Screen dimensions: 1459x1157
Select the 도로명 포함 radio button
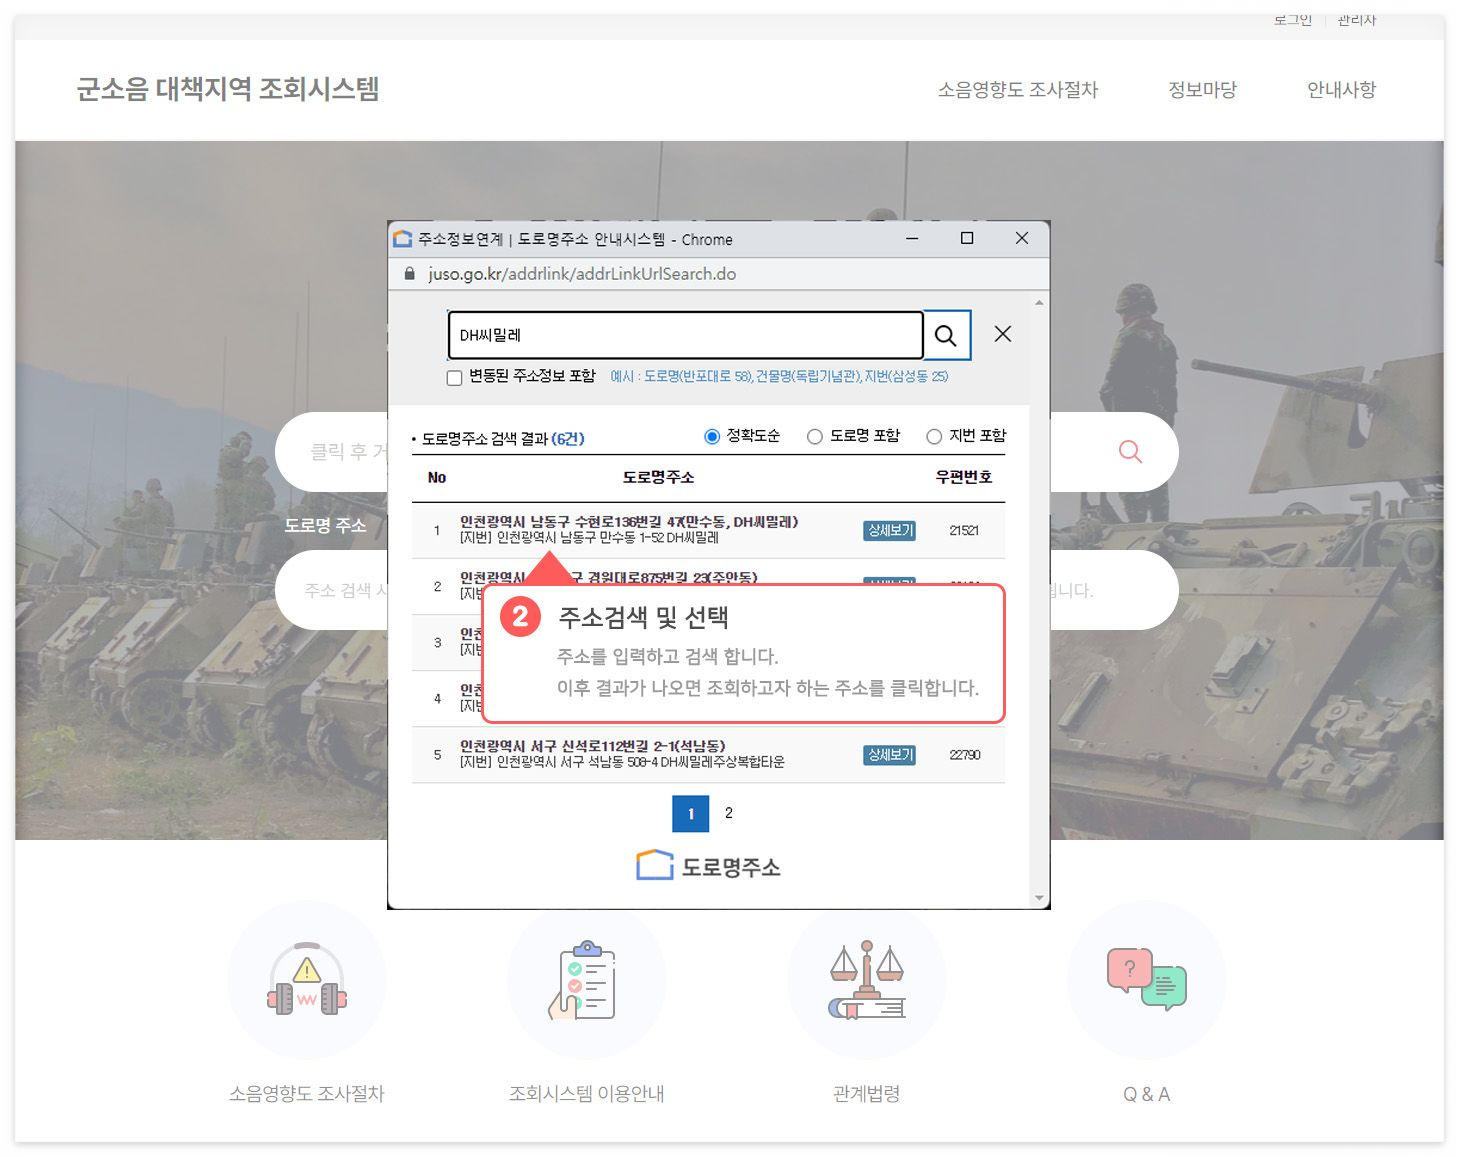tap(816, 435)
